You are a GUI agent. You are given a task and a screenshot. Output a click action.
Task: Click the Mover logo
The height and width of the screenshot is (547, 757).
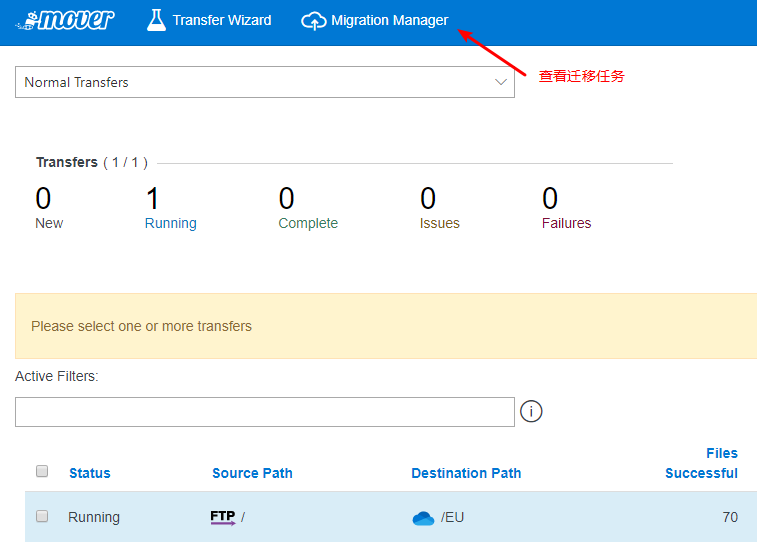coord(65,20)
